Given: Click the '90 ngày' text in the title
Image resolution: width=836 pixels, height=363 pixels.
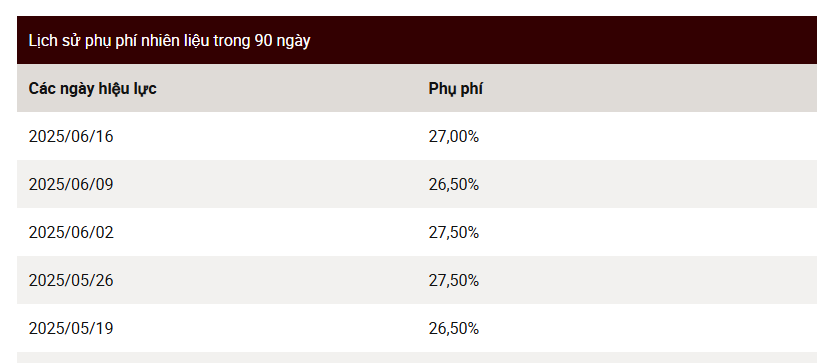Looking at the screenshot, I should [282, 41].
